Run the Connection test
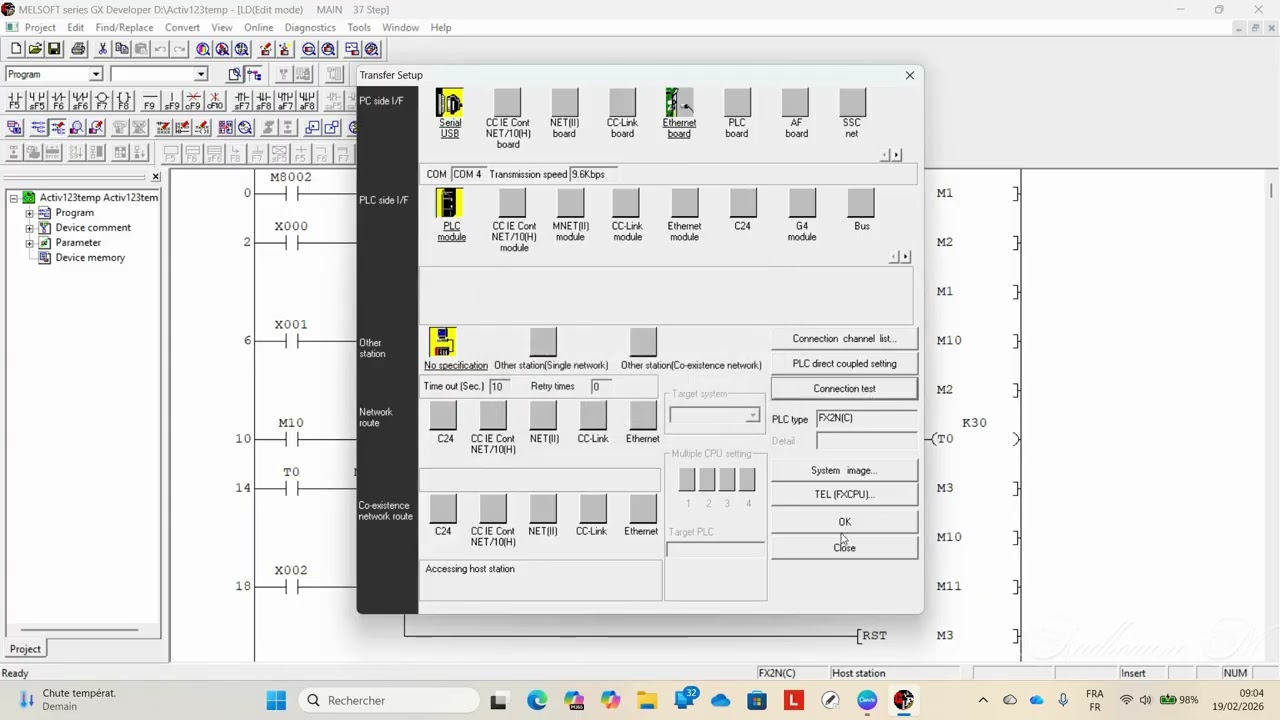The image size is (1280, 720). pyautogui.click(x=844, y=389)
